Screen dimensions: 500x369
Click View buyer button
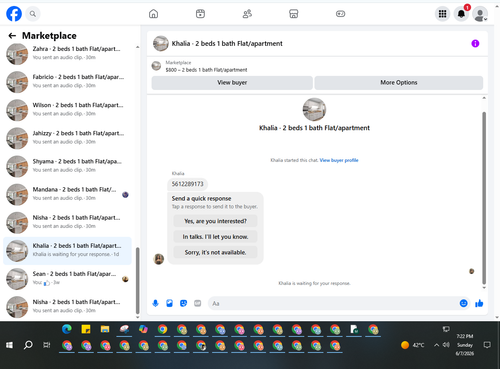point(232,83)
